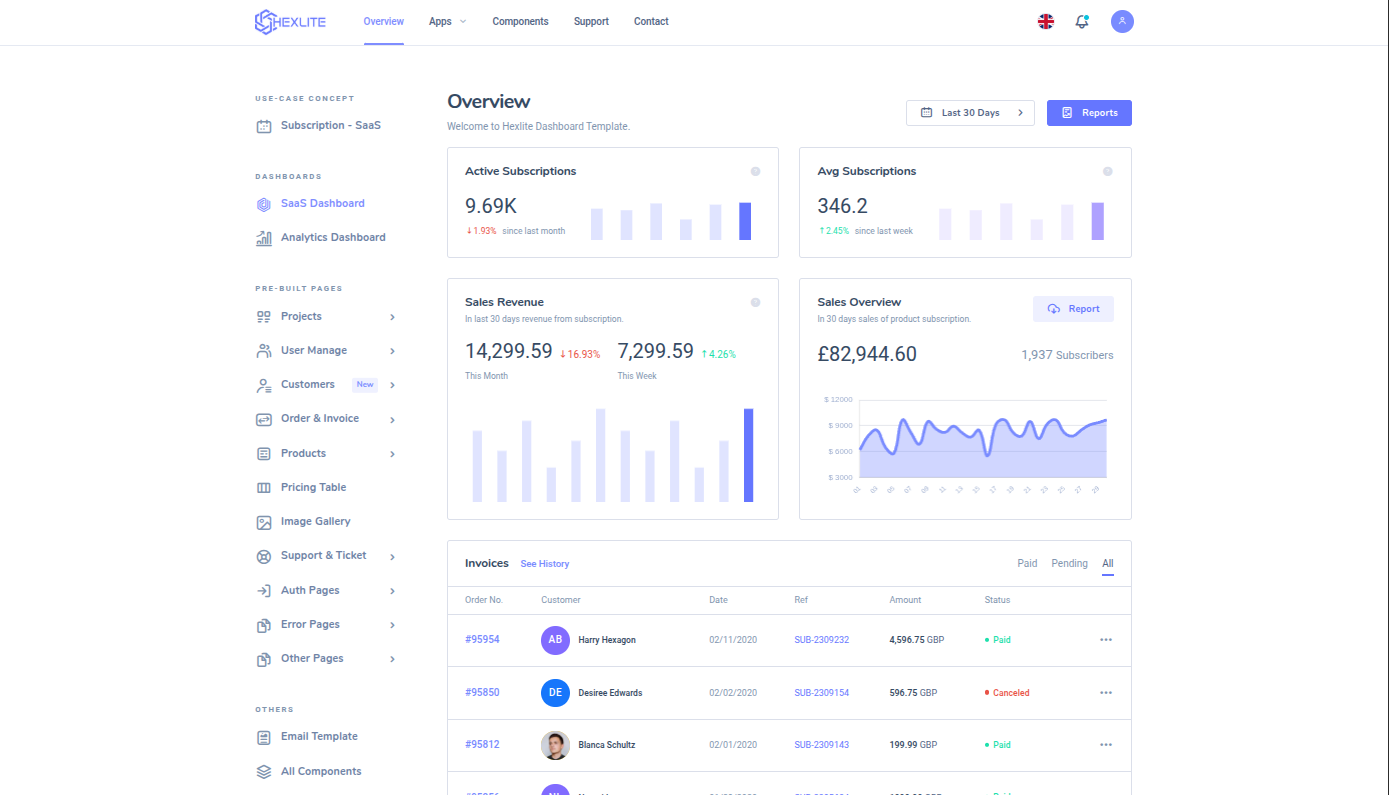Open options for Harry Hexagon invoice
1389x795 pixels.
coord(1105,640)
